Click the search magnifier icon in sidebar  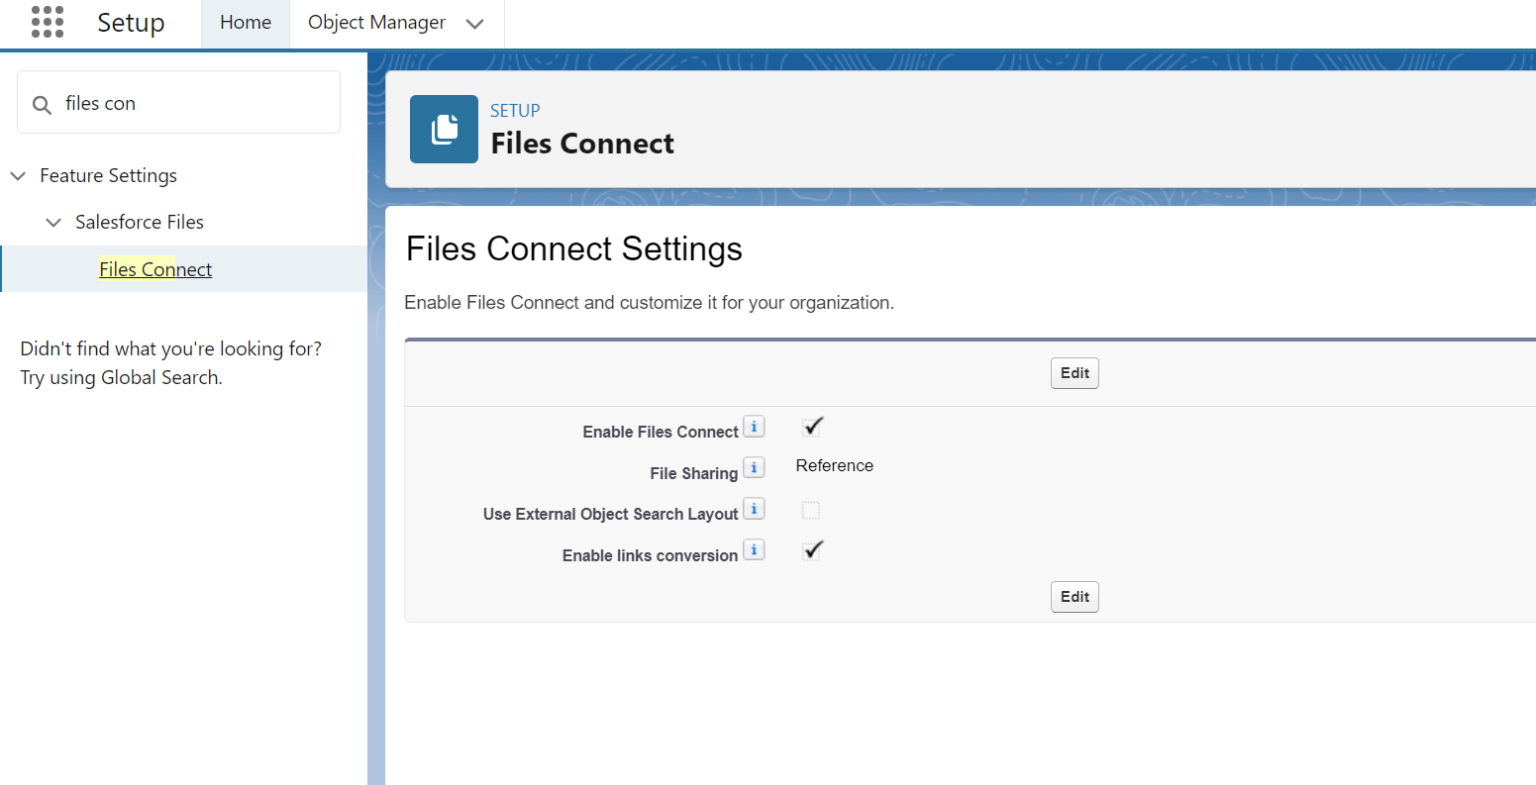pyautogui.click(x=41, y=102)
